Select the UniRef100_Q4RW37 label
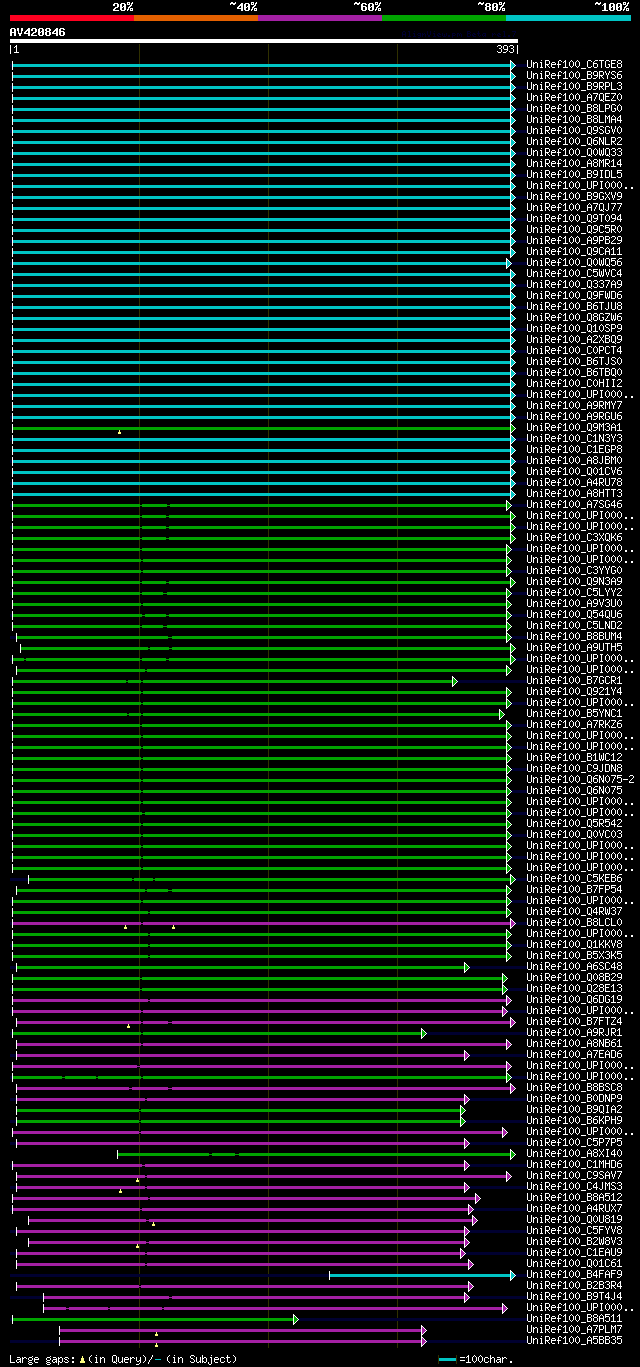 point(574,911)
